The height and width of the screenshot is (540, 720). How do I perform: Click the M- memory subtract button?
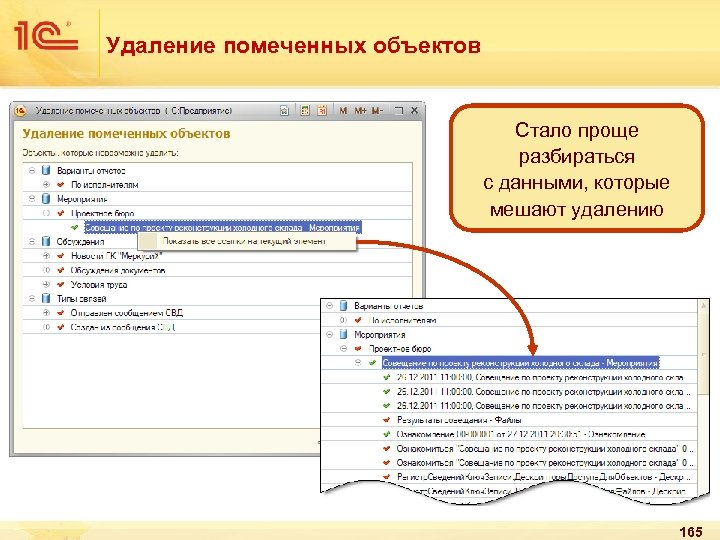pyautogui.click(x=377, y=111)
